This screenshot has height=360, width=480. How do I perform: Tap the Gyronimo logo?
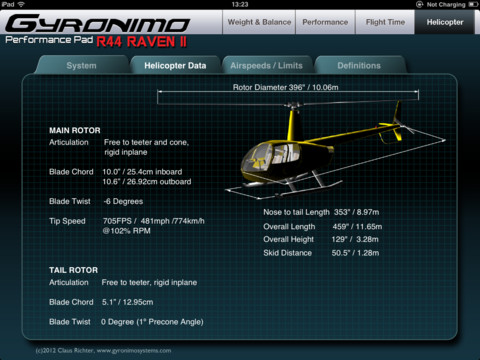(97, 23)
